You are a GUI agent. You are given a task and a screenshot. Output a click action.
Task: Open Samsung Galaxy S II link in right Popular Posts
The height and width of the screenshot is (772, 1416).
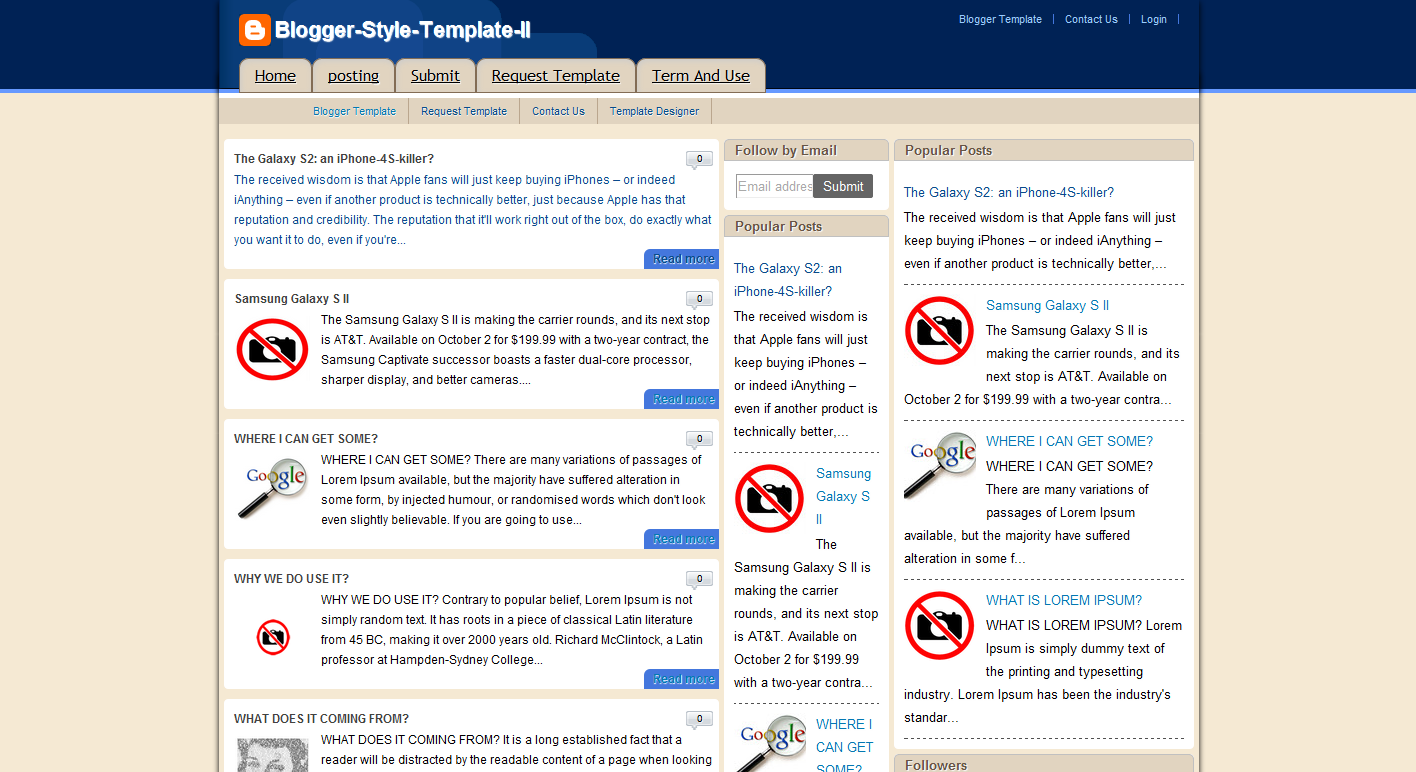coord(1047,305)
